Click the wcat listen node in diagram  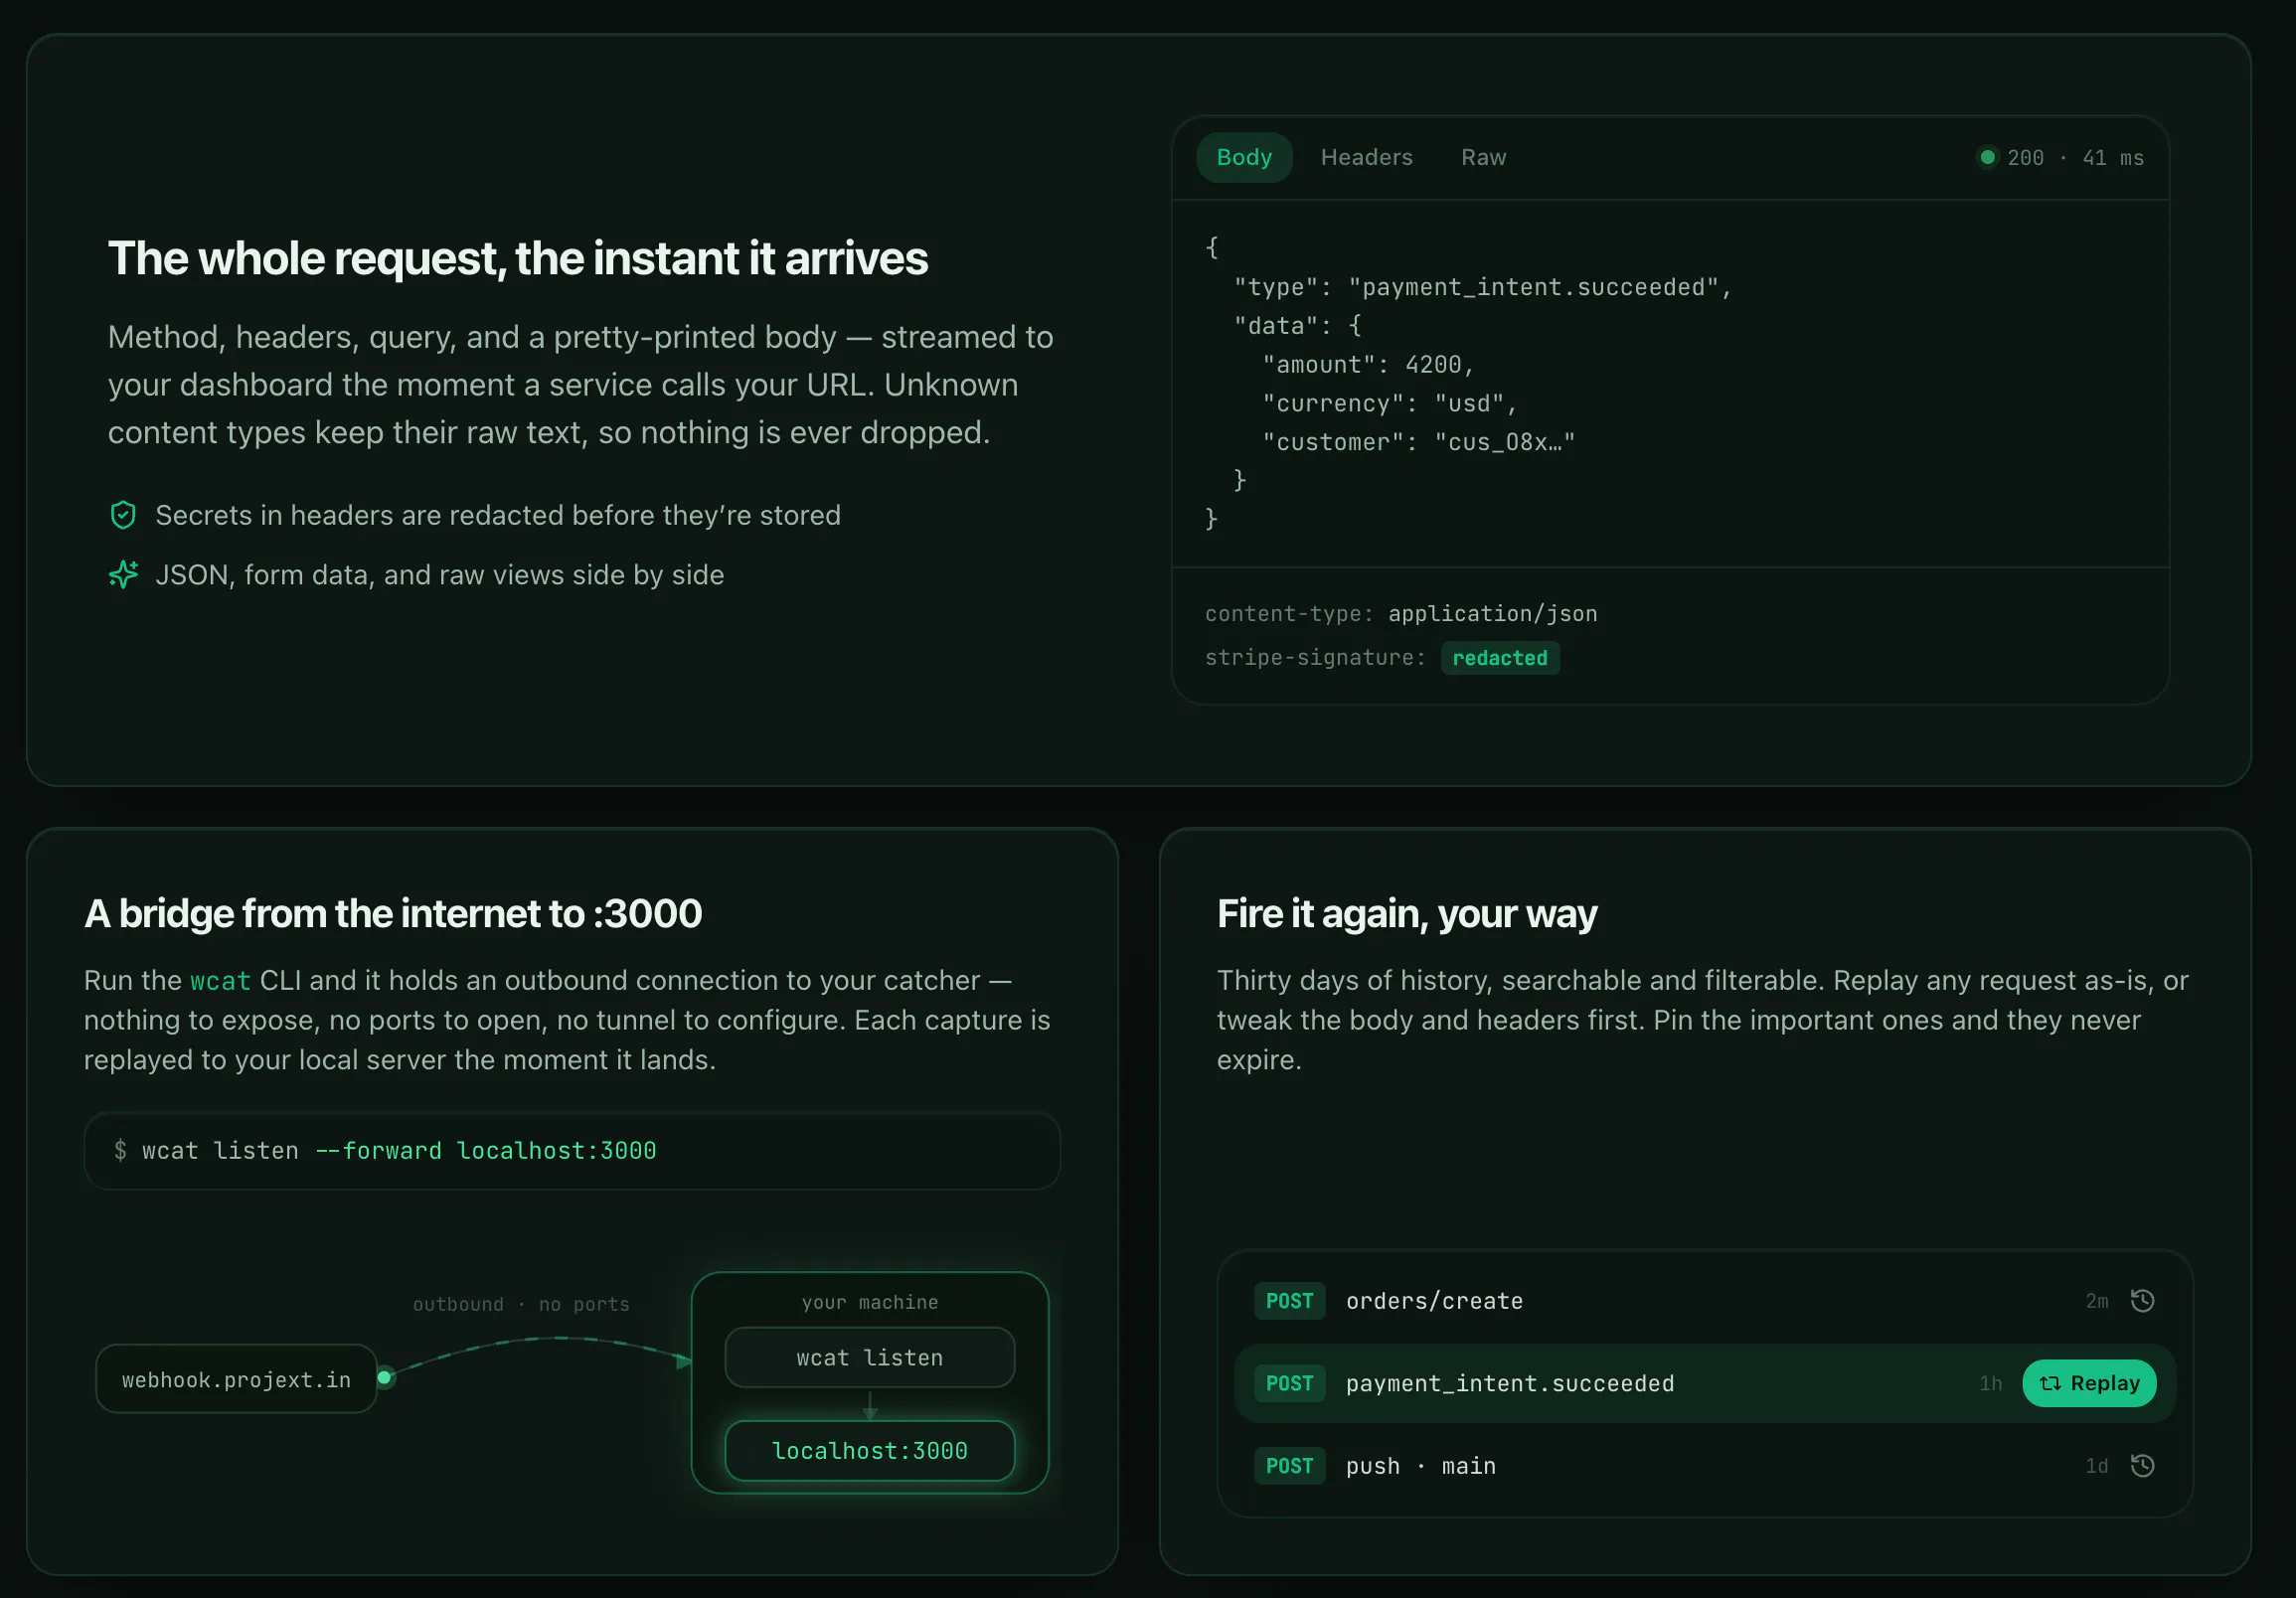pos(869,1357)
